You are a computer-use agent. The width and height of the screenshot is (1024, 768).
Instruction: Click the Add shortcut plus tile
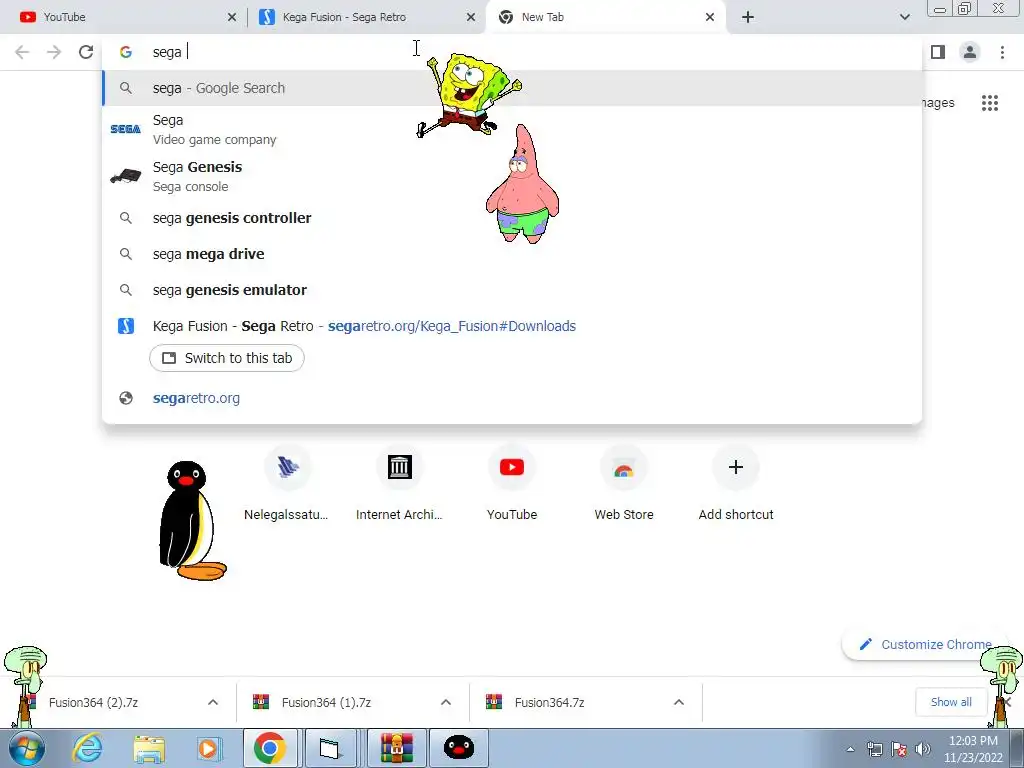coord(736,483)
